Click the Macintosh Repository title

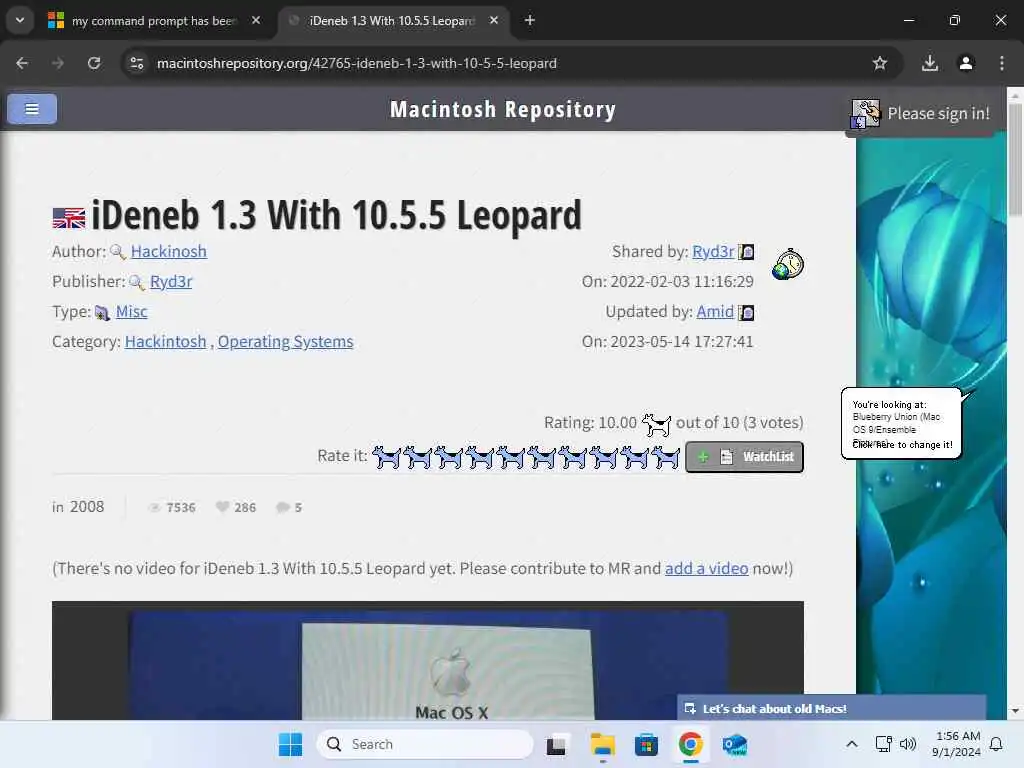[x=503, y=109]
